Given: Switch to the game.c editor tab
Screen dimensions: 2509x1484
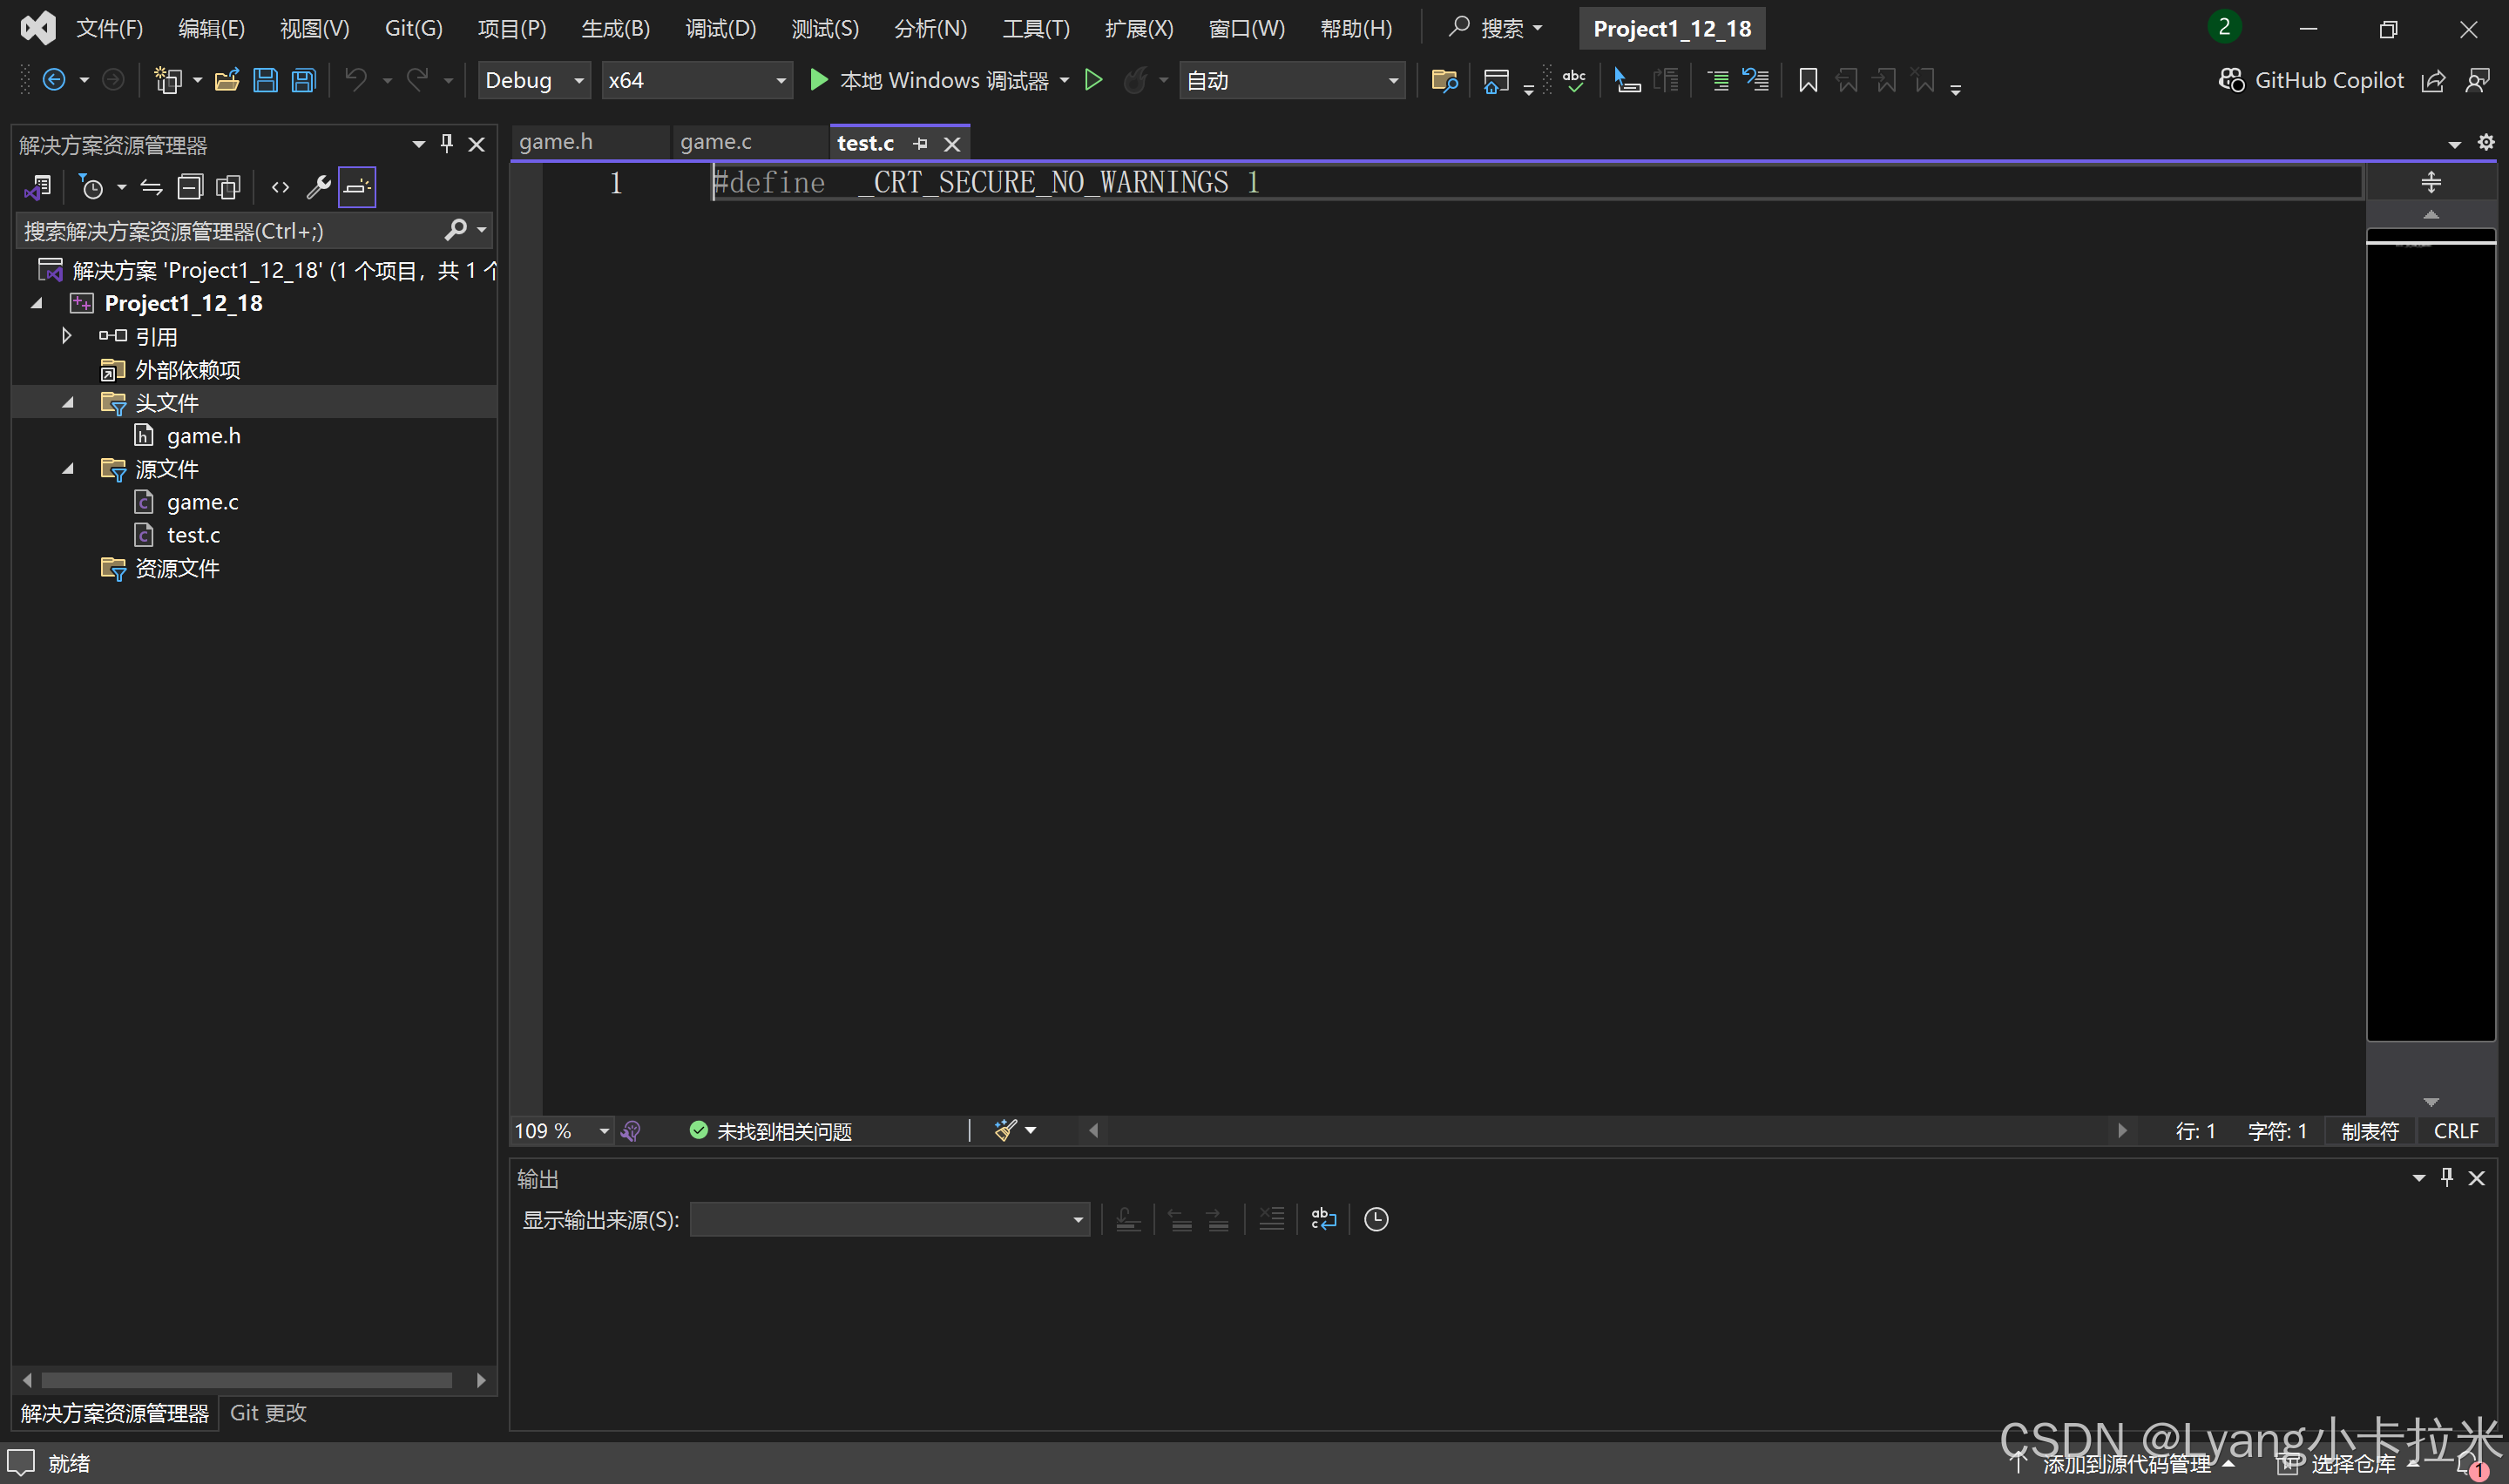Looking at the screenshot, I should (716, 142).
